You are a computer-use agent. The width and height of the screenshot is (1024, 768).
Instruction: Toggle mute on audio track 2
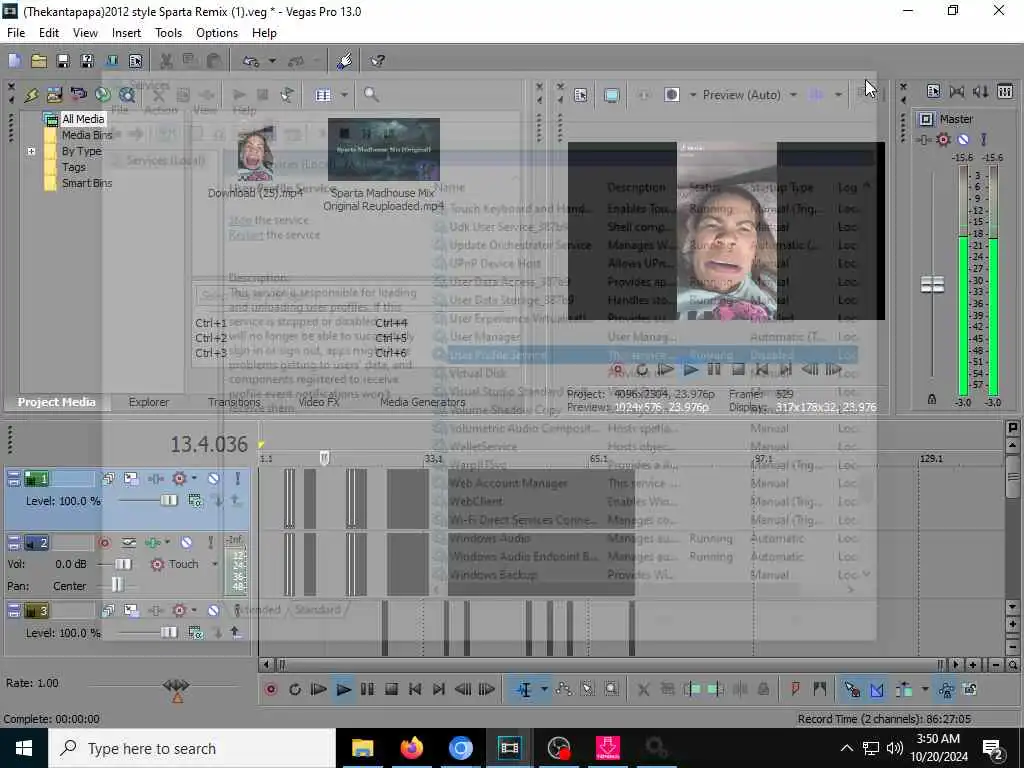pos(187,543)
